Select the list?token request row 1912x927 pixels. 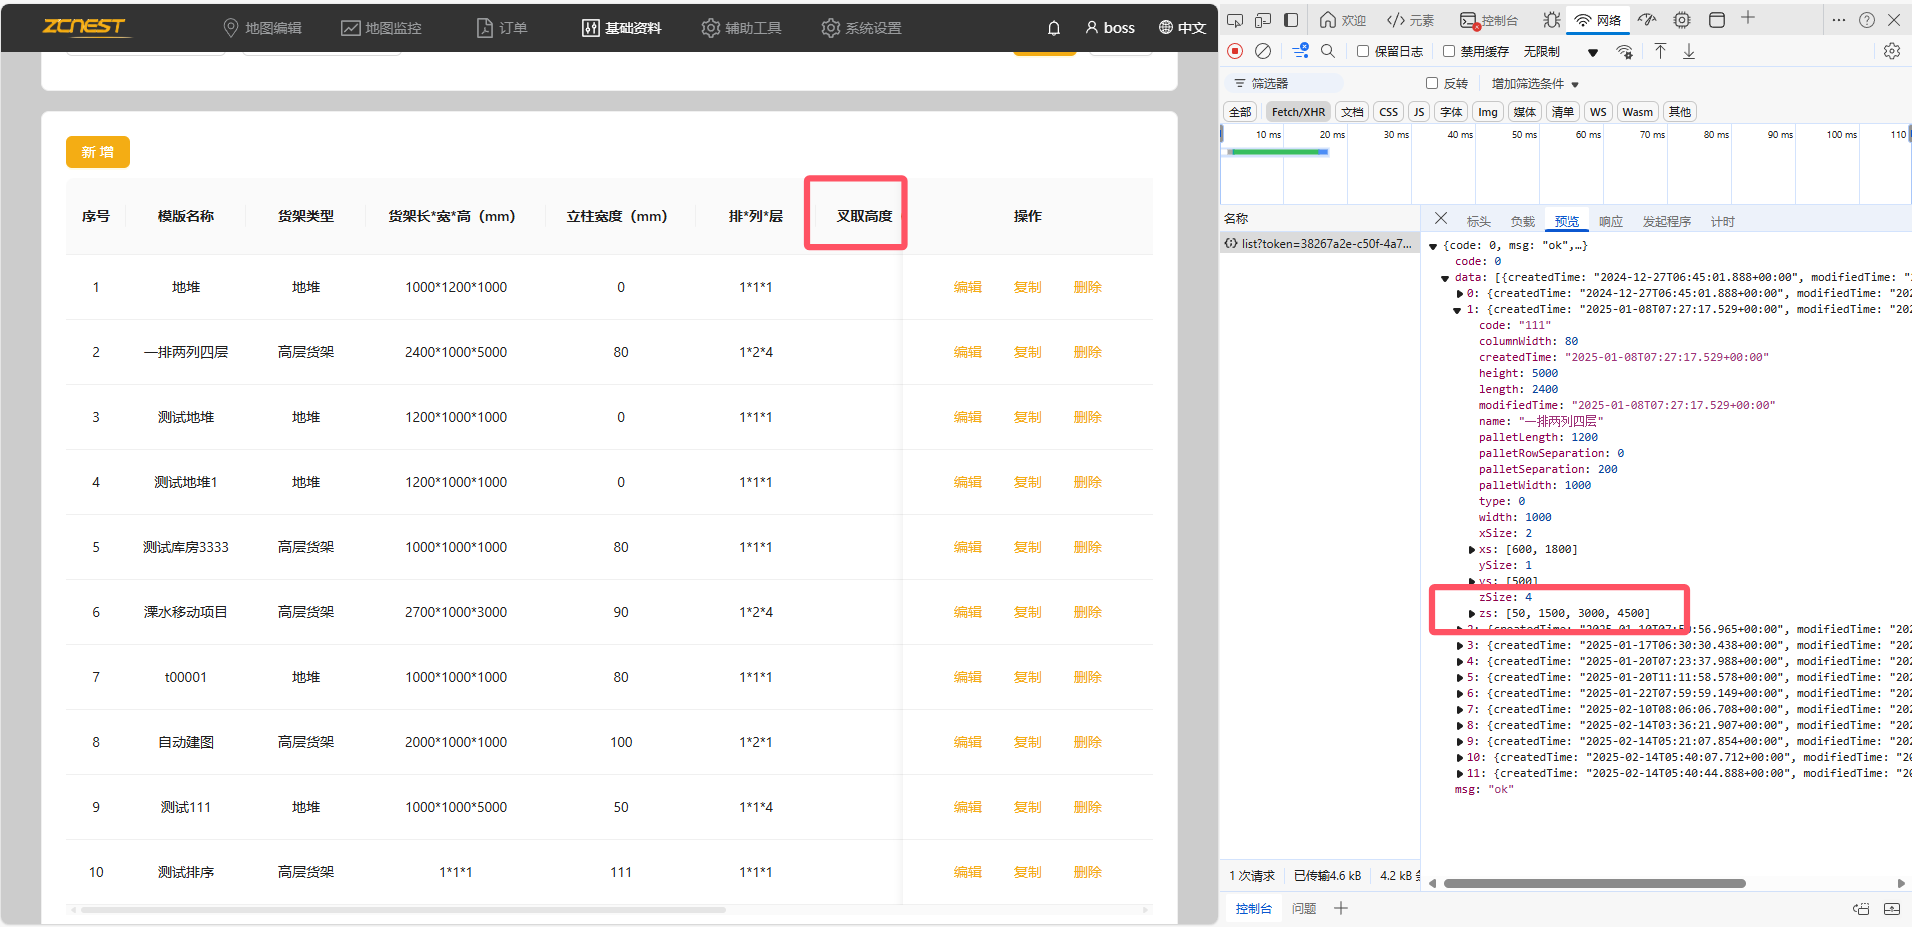(1319, 244)
